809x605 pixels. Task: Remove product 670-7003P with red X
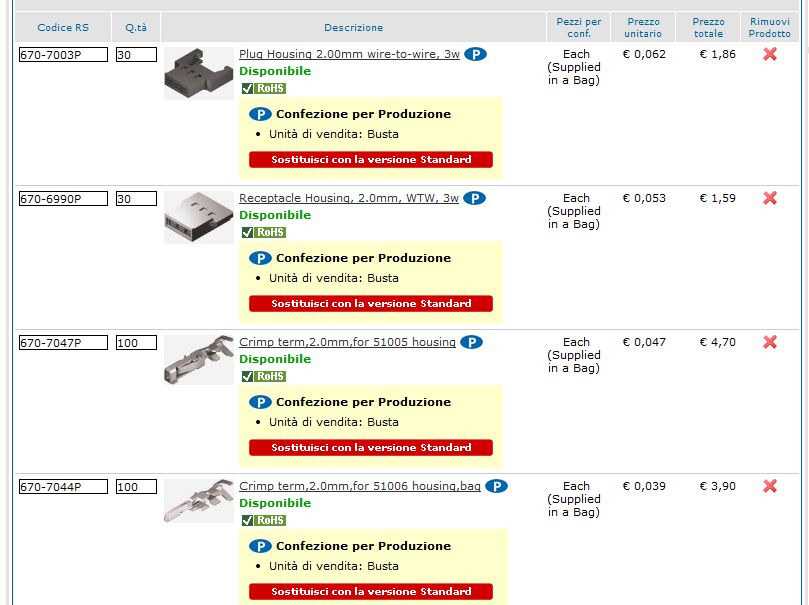point(770,54)
